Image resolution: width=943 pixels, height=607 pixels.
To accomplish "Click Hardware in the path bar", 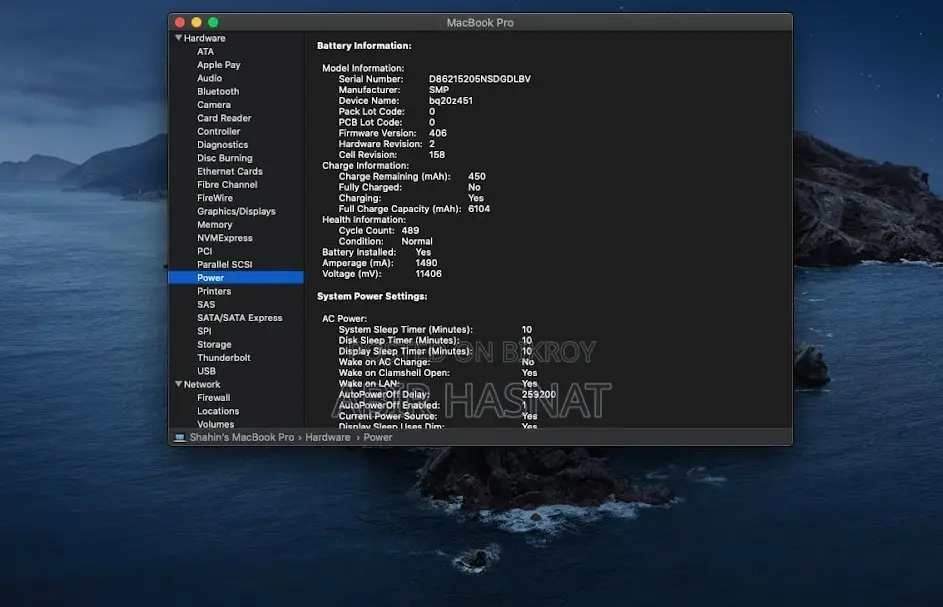I will (328, 437).
